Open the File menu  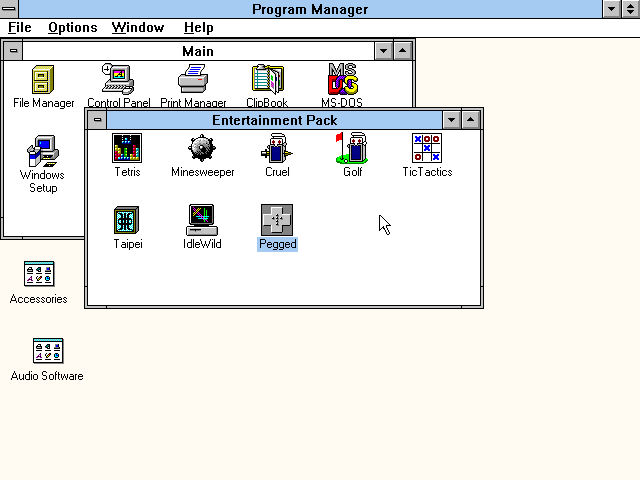tap(20, 28)
